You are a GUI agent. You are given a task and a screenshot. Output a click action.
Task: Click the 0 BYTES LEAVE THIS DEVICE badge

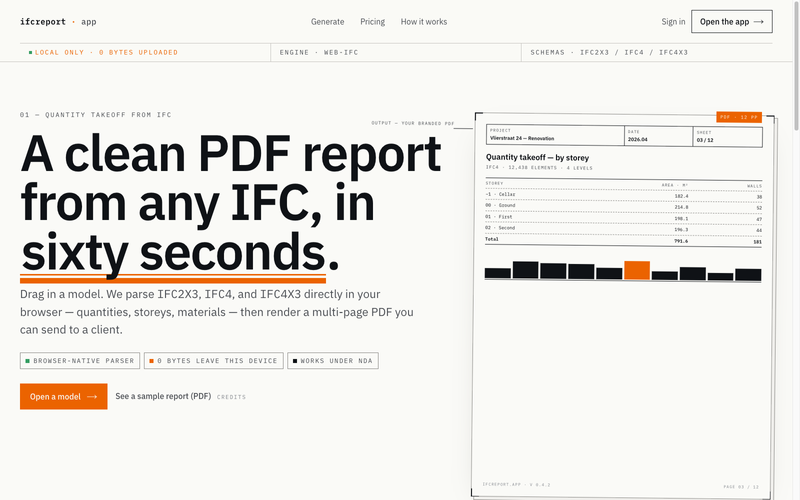[214, 361]
